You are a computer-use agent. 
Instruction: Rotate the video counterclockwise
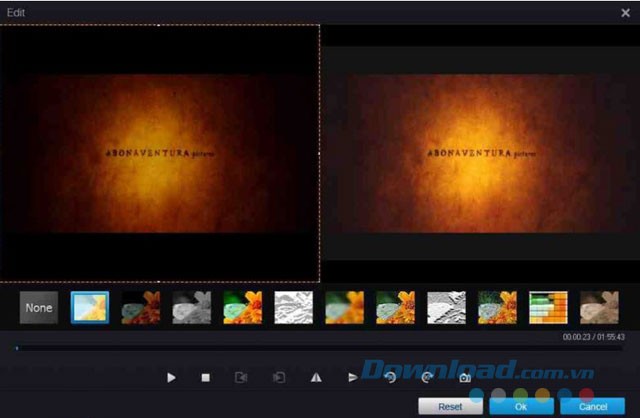(391, 378)
